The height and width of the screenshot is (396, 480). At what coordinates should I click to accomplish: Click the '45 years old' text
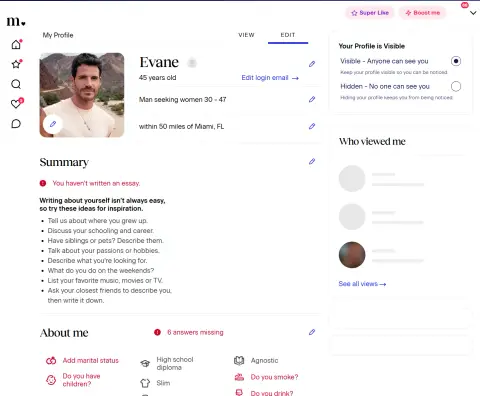(x=157, y=78)
